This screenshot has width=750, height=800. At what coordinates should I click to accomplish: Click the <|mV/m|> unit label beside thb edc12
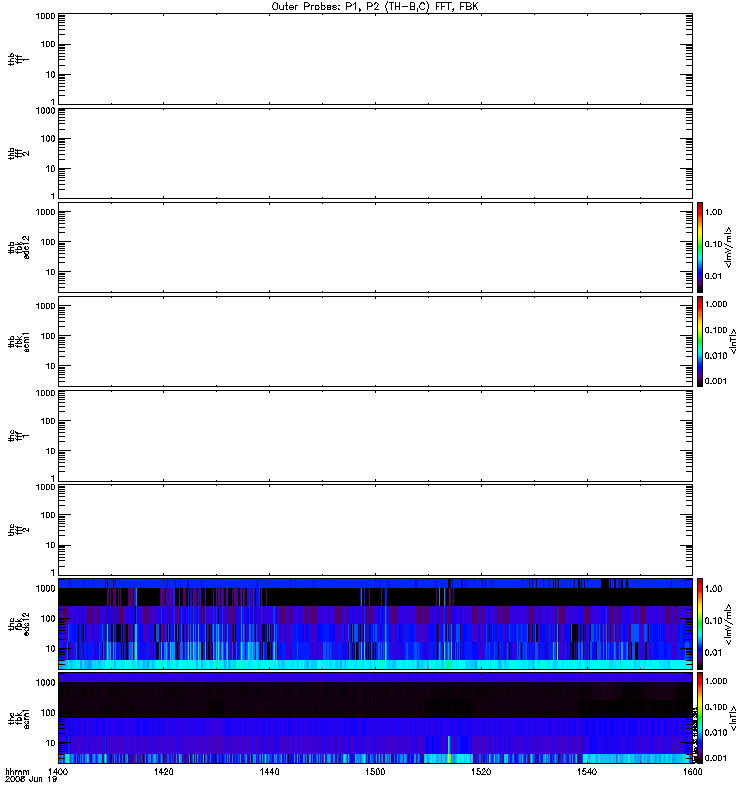tap(729, 247)
